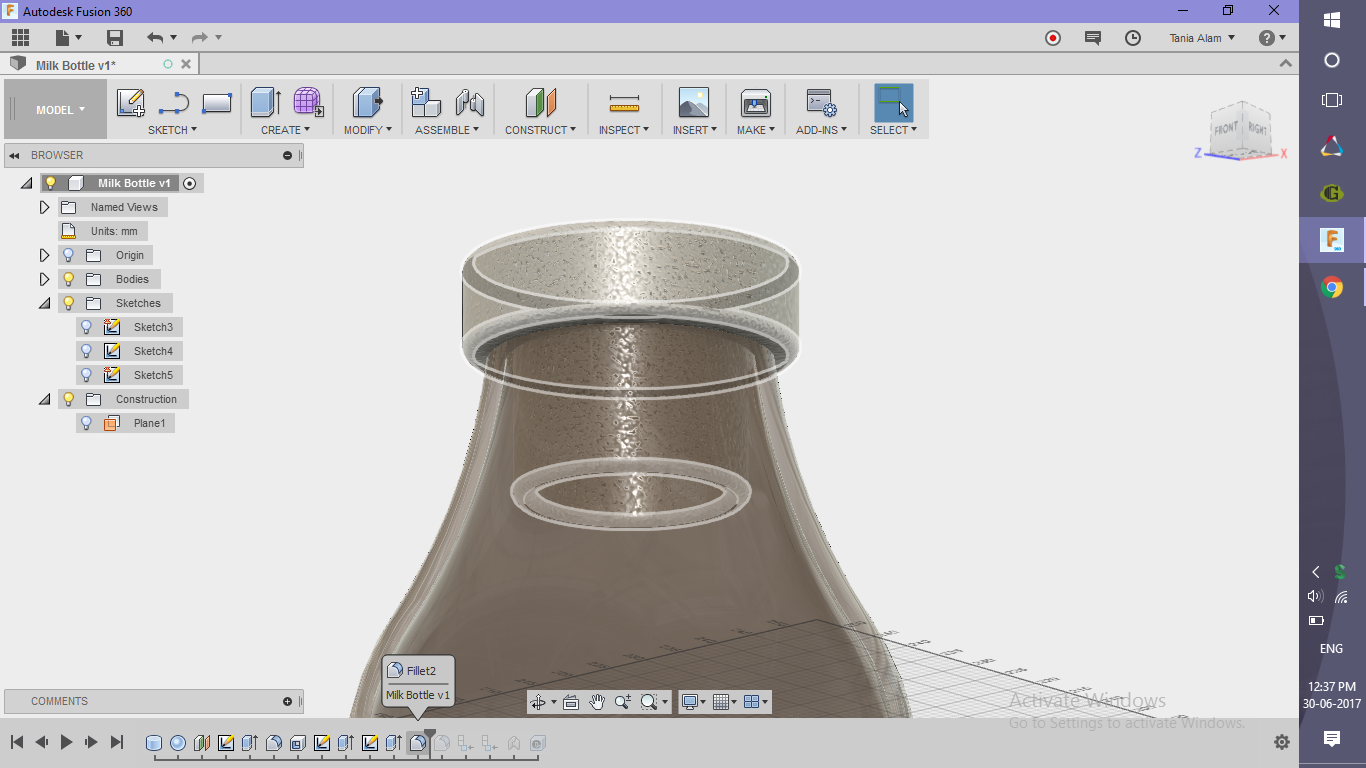Viewport: 1366px width, 768px height.
Task: Jump to the start of the timeline
Action: [17, 742]
